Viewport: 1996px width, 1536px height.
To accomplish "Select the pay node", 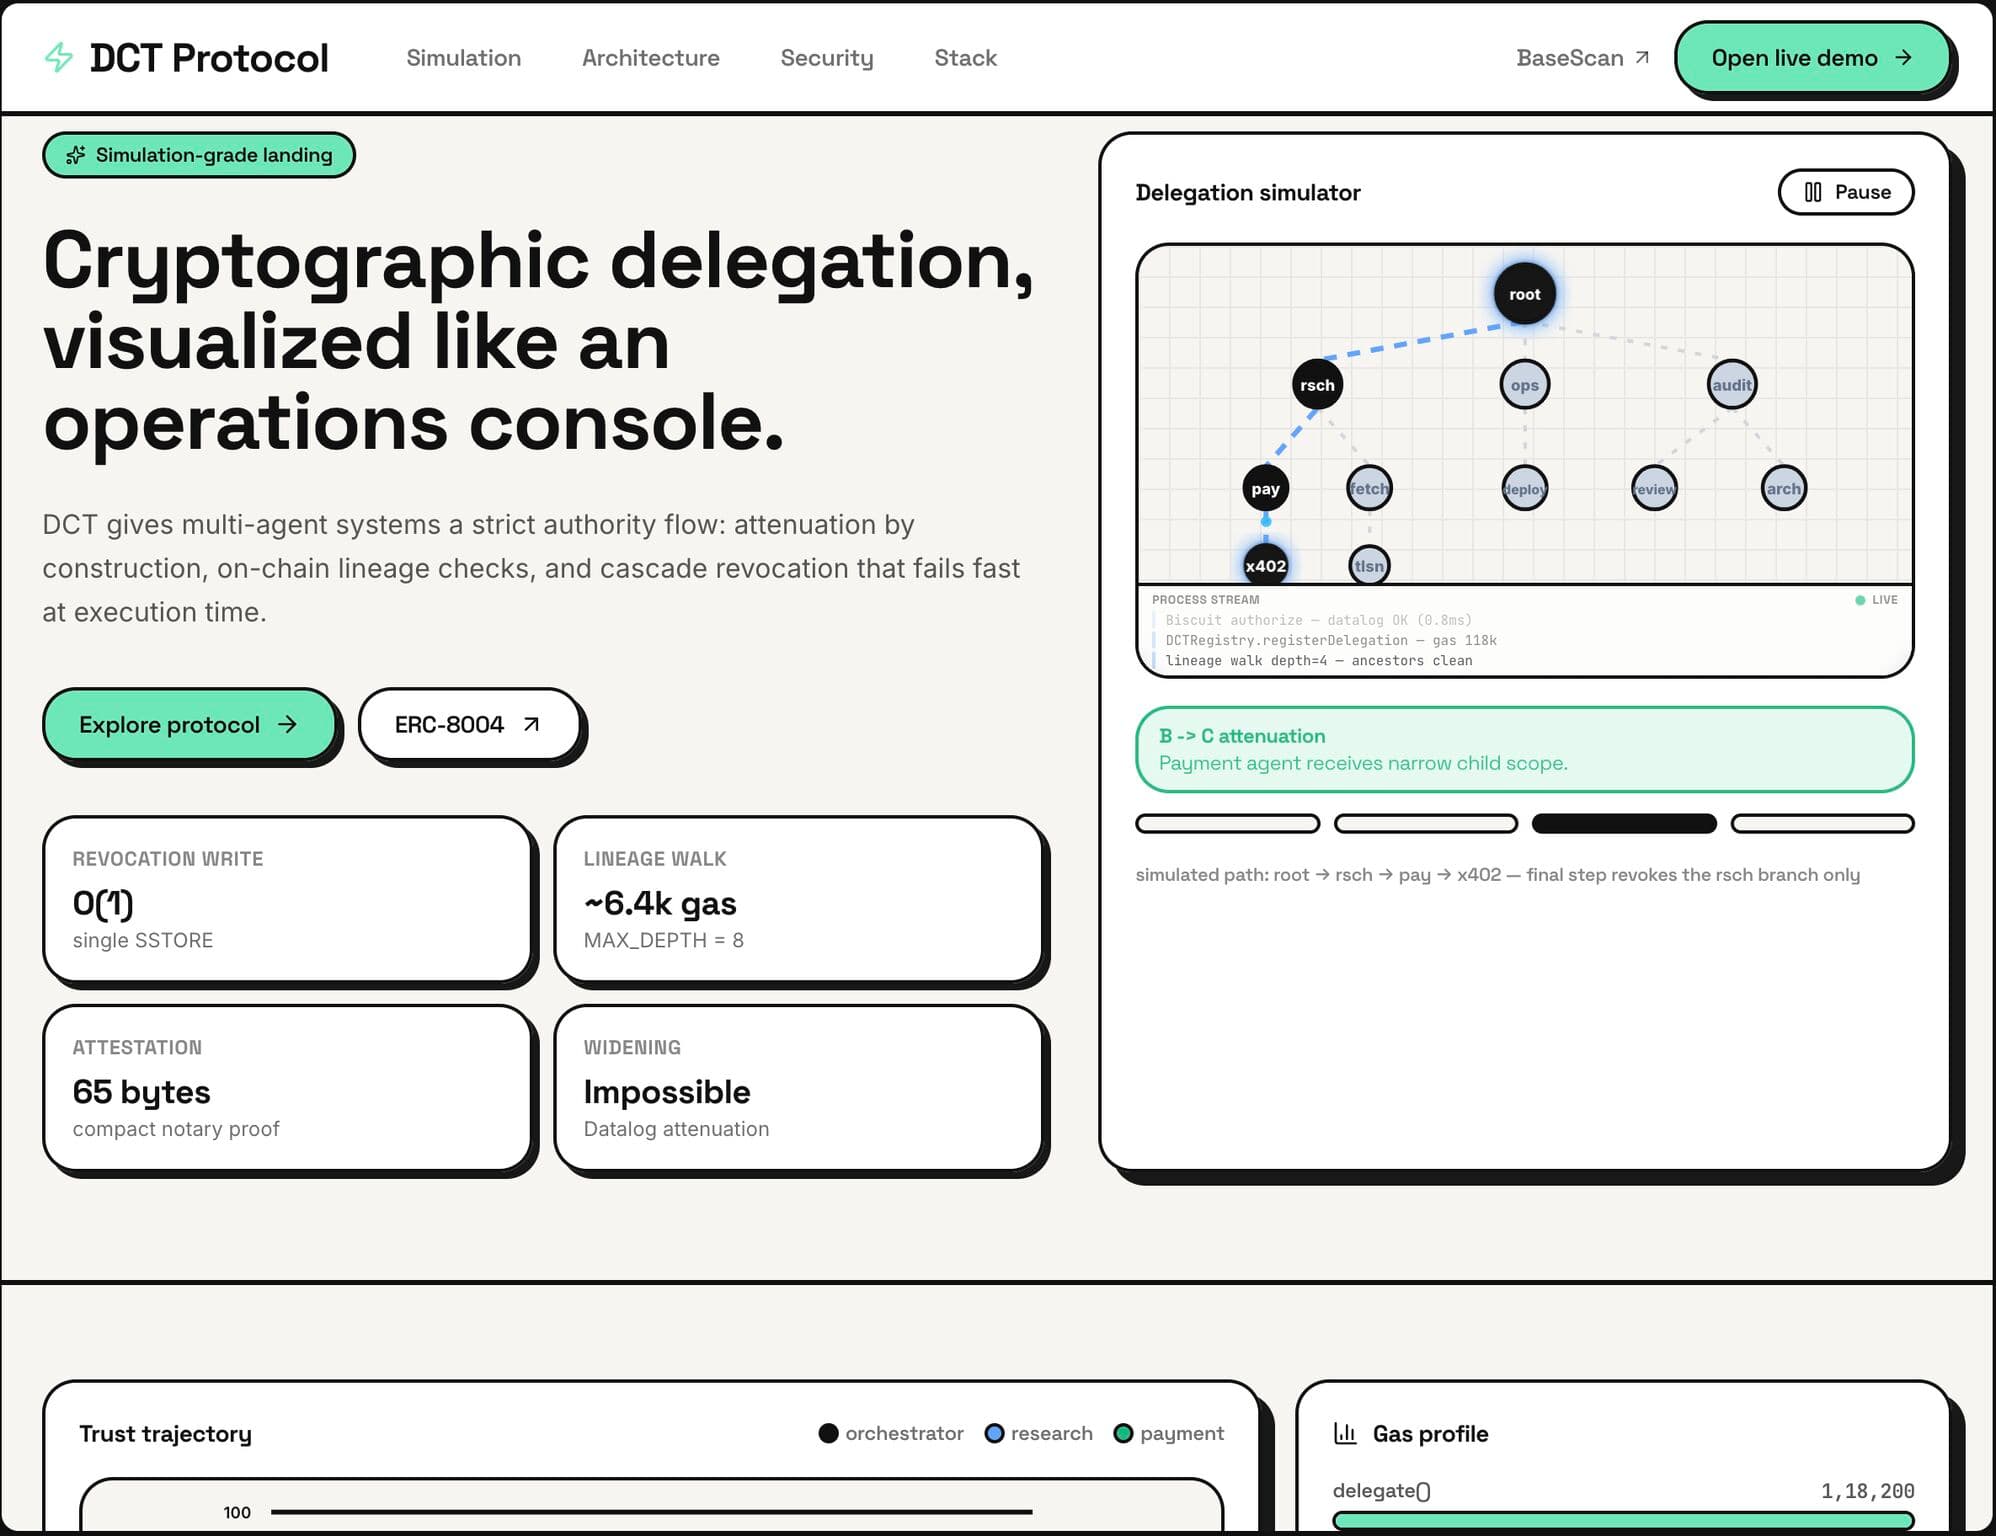I will point(1265,489).
